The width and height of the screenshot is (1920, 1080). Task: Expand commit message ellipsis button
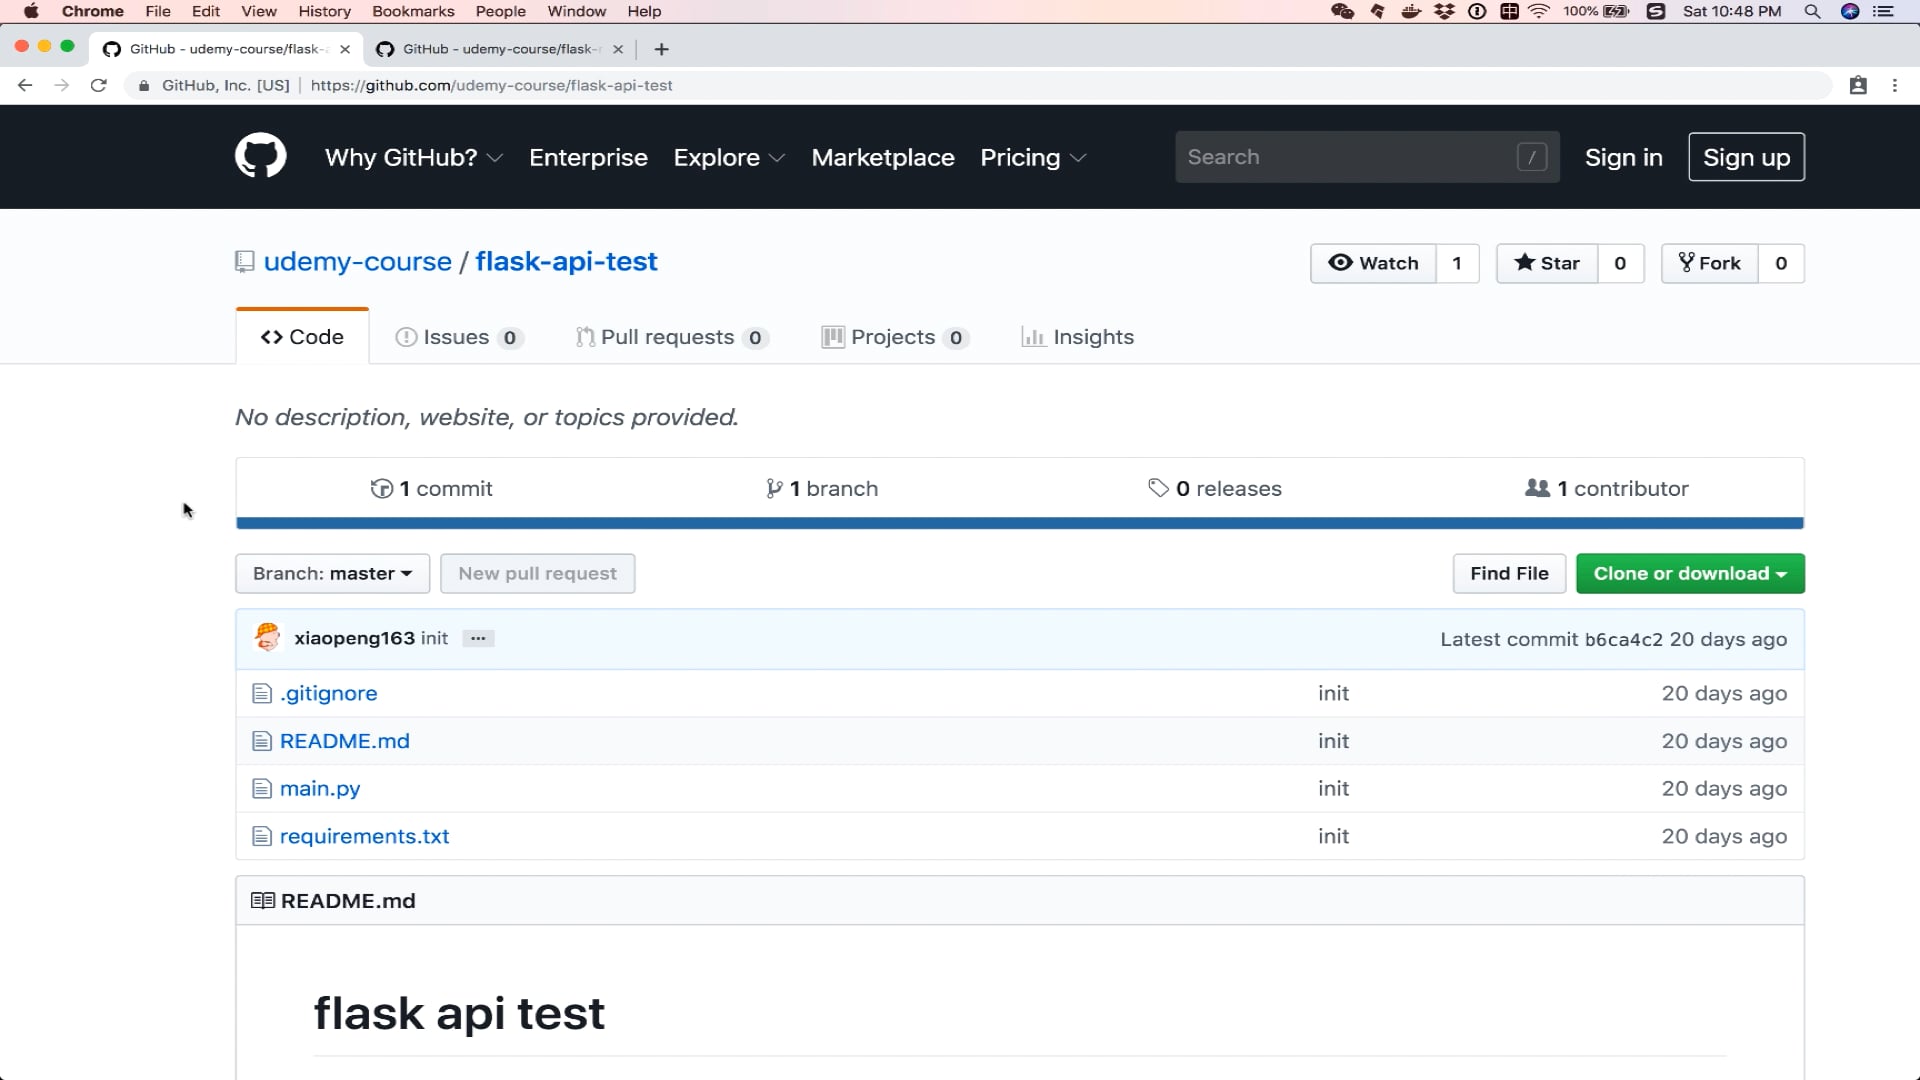[478, 638]
